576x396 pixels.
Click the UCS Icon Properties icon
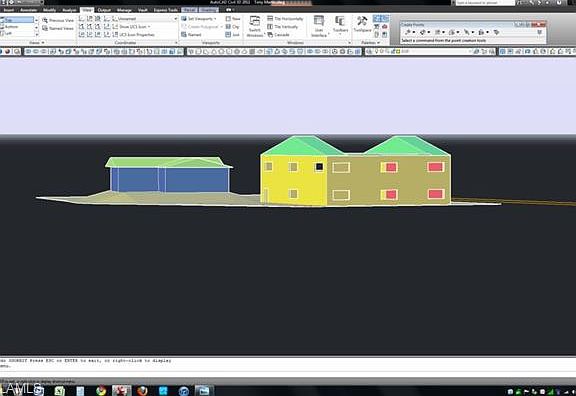click(115, 35)
